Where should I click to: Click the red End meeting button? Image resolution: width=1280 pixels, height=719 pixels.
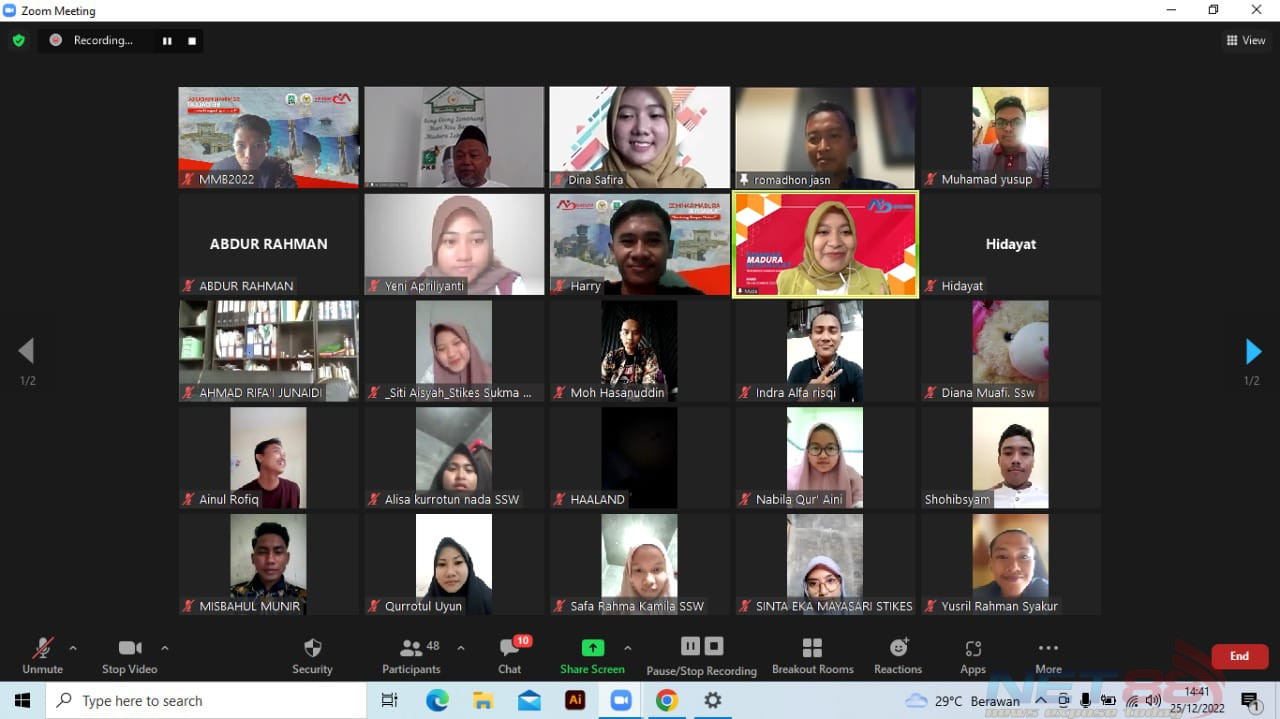tap(1239, 656)
